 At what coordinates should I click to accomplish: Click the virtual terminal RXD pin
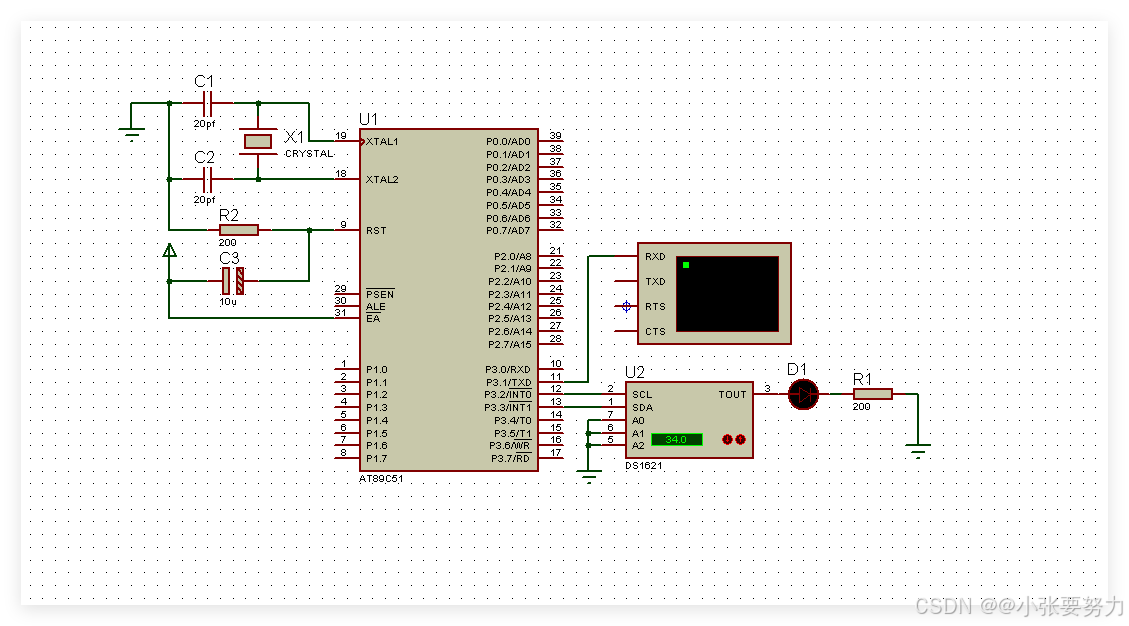coord(655,256)
